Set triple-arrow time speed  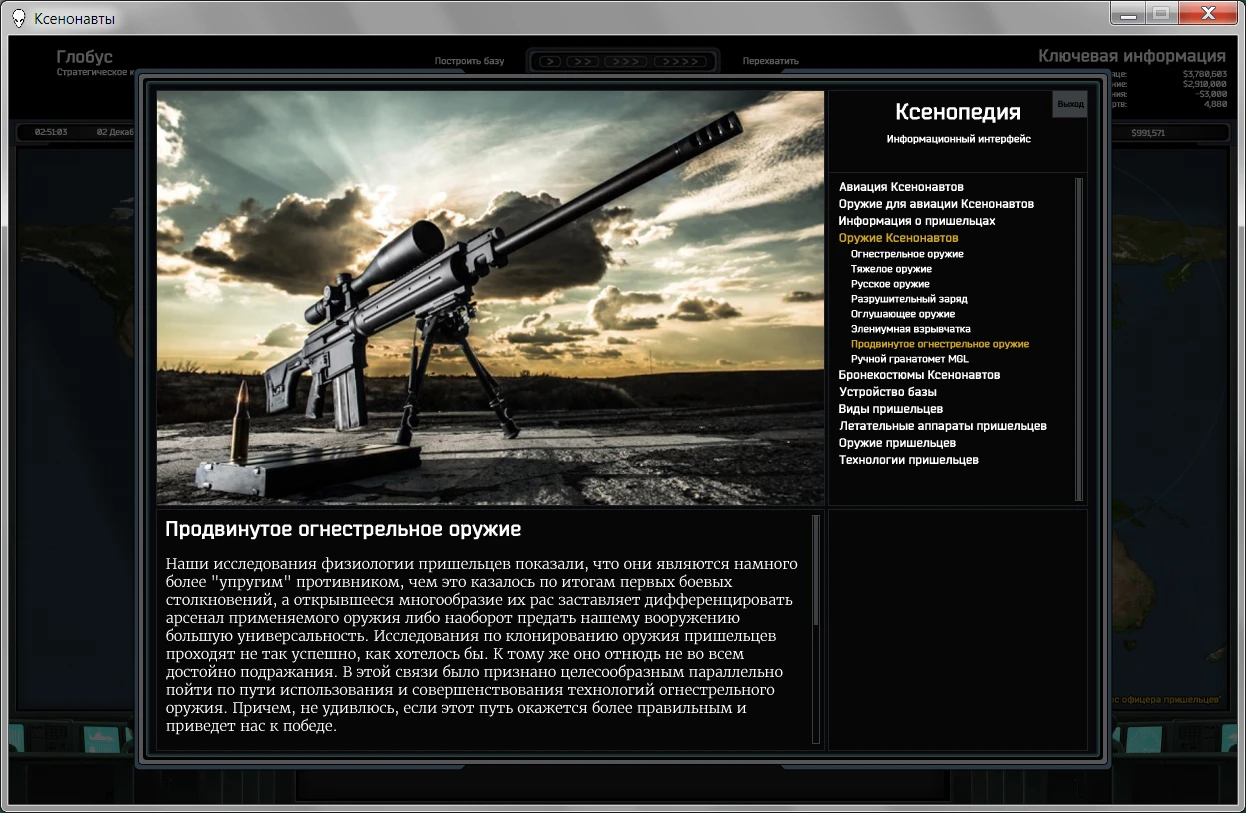624,61
